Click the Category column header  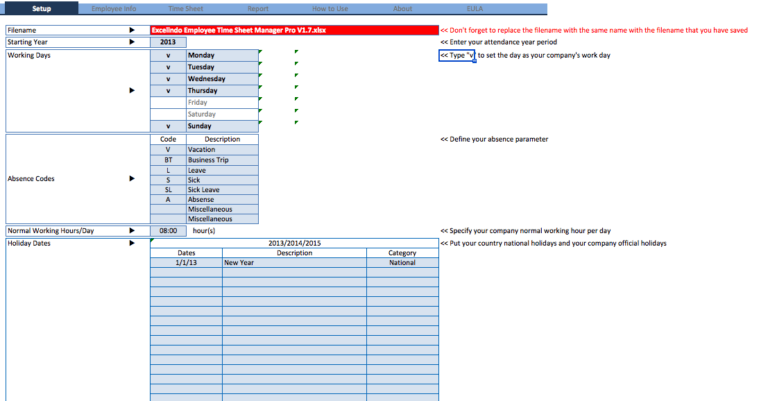(x=402, y=253)
